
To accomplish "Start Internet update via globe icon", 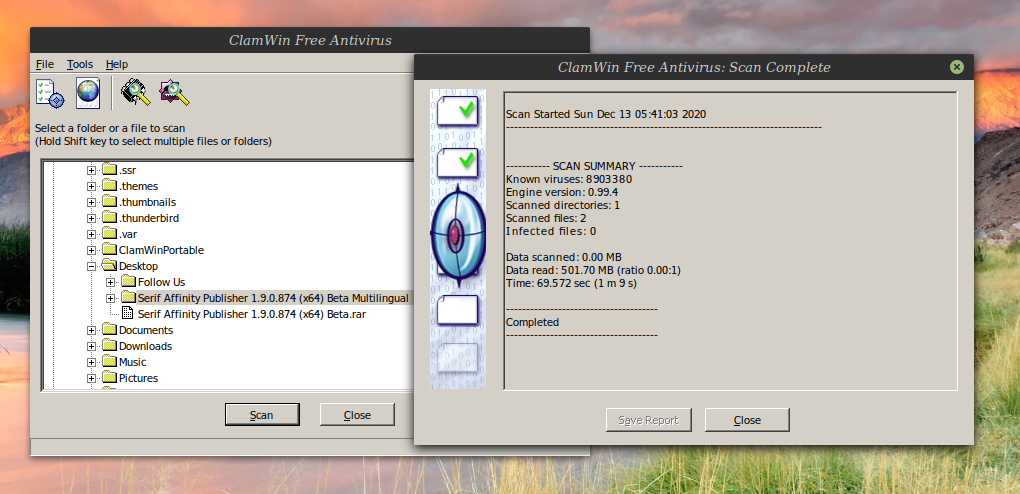I will pyautogui.click(x=88, y=93).
